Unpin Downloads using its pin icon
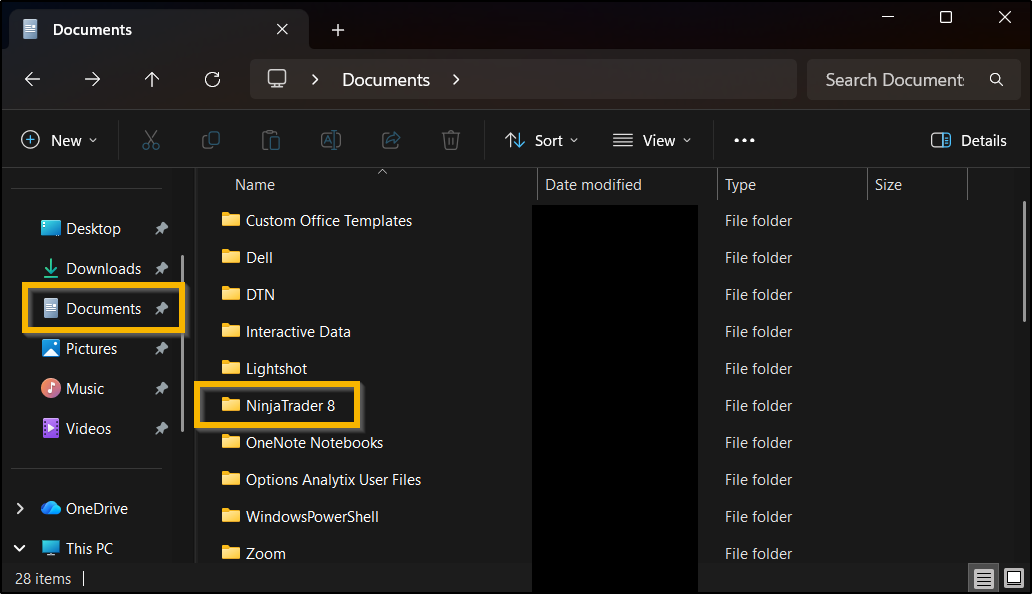Viewport: 1032px width, 594px height. [x=161, y=268]
